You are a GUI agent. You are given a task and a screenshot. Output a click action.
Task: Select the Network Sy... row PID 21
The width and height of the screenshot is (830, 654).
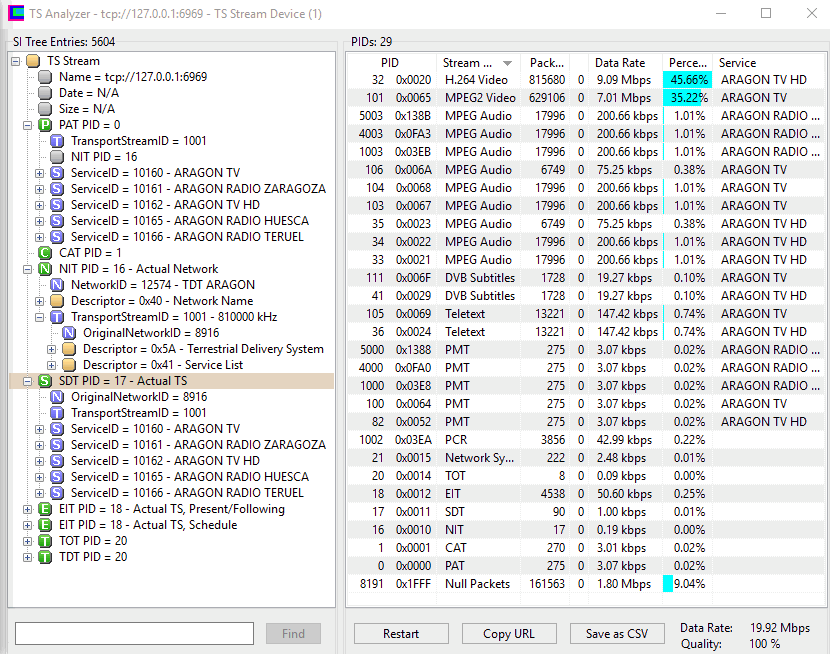click(585, 458)
